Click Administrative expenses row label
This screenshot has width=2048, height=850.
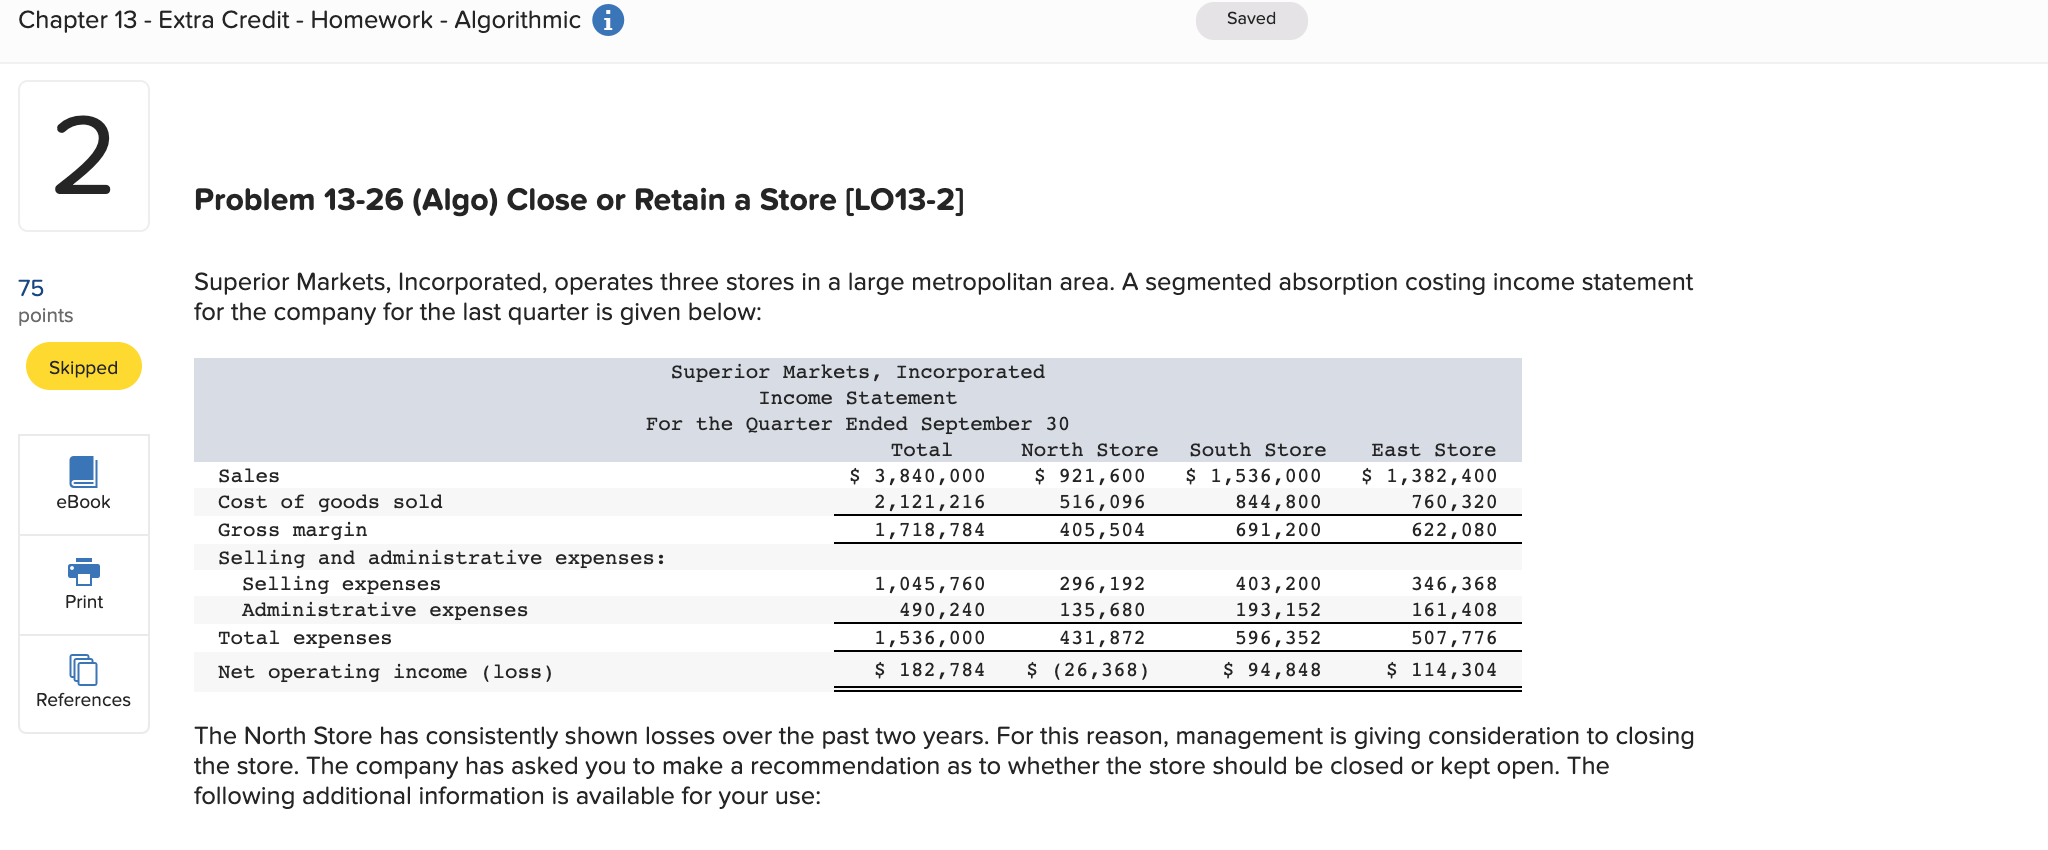pos(385,610)
